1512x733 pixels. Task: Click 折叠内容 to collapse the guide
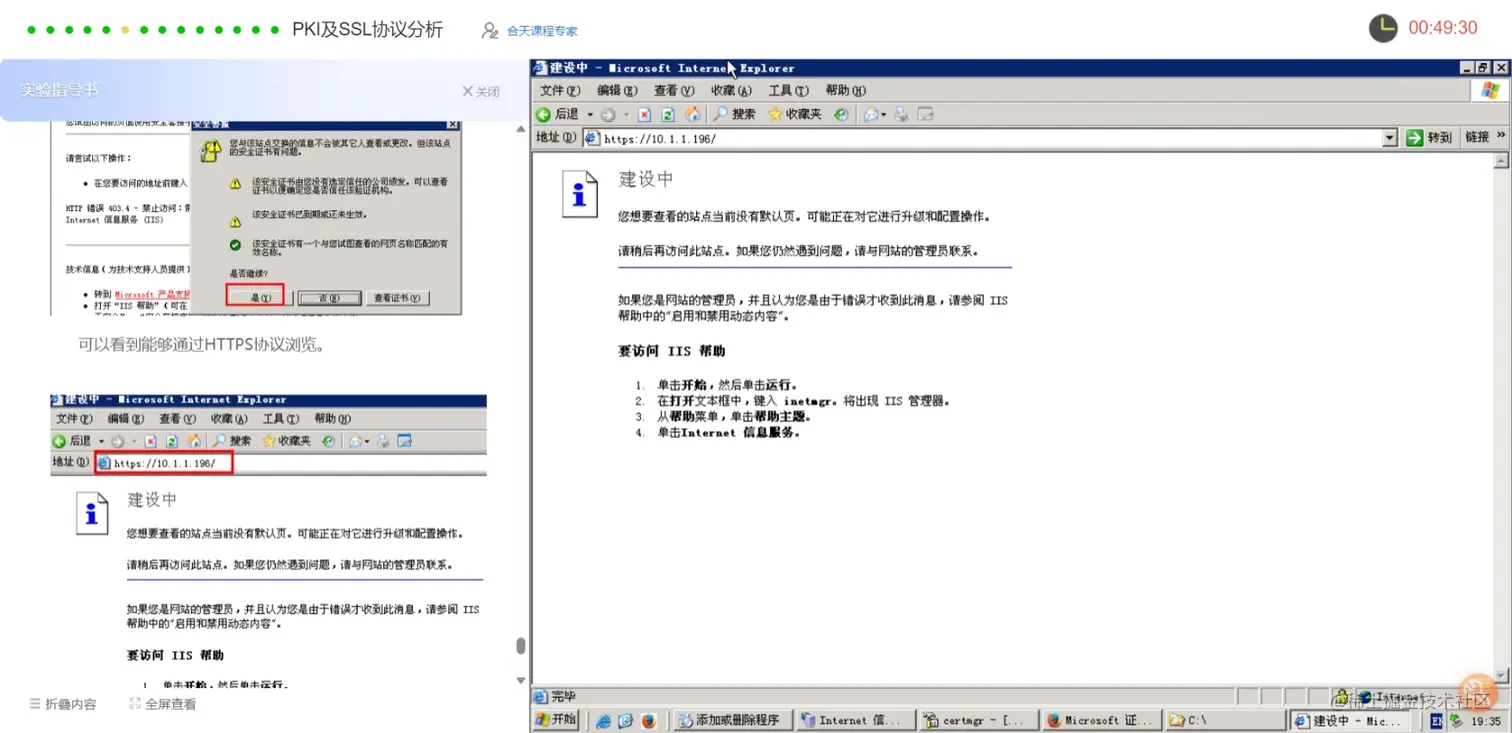pos(63,704)
